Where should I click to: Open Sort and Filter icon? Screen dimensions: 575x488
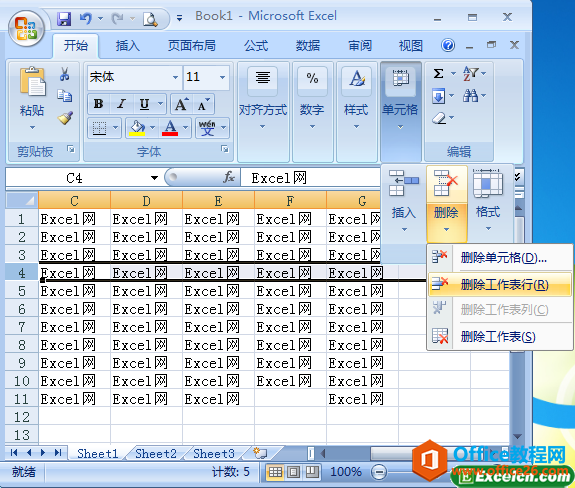pos(470,73)
